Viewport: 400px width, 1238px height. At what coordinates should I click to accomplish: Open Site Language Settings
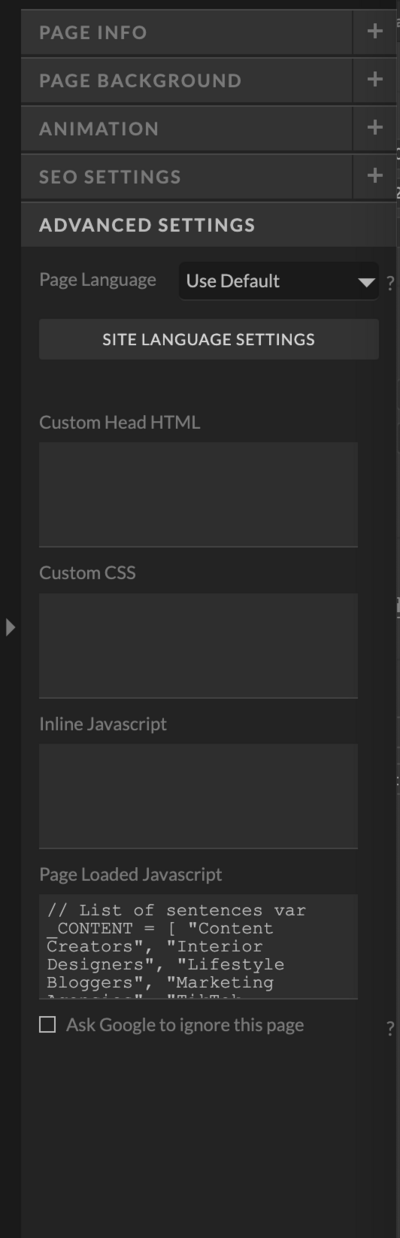[209, 339]
